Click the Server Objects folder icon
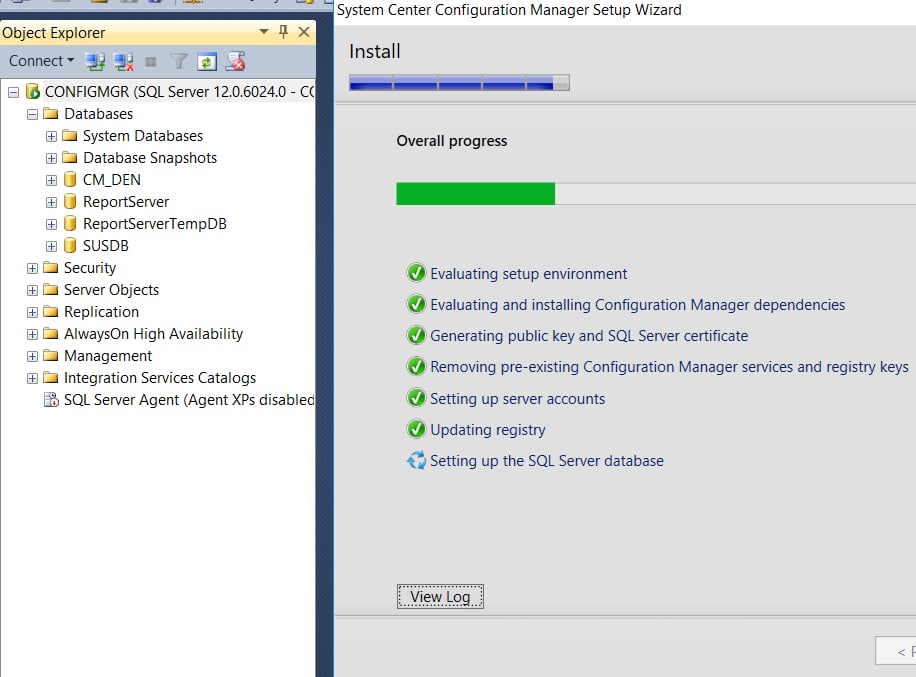The width and height of the screenshot is (916, 677). (51, 289)
